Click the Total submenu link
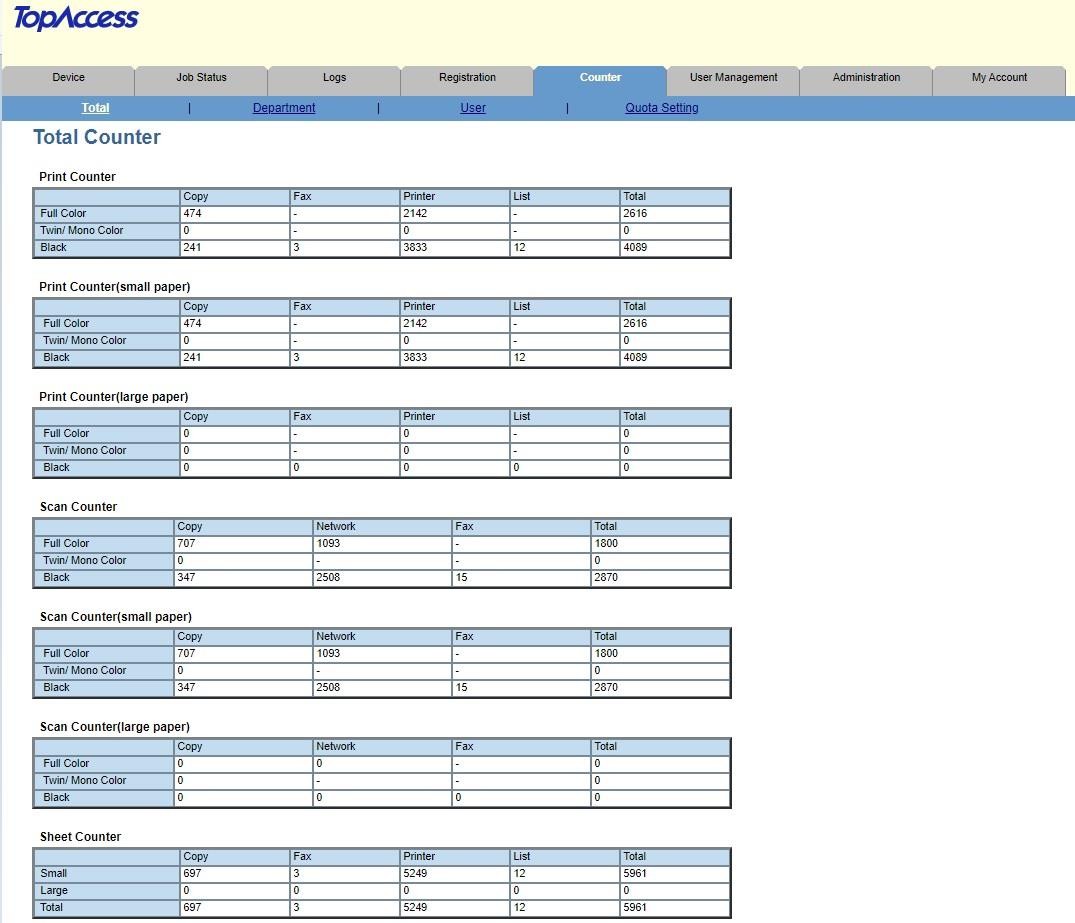 tap(95, 108)
